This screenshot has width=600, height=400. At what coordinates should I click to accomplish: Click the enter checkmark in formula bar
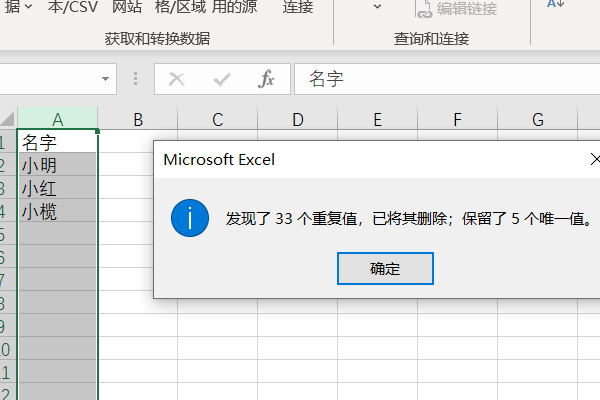pos(222,79)
